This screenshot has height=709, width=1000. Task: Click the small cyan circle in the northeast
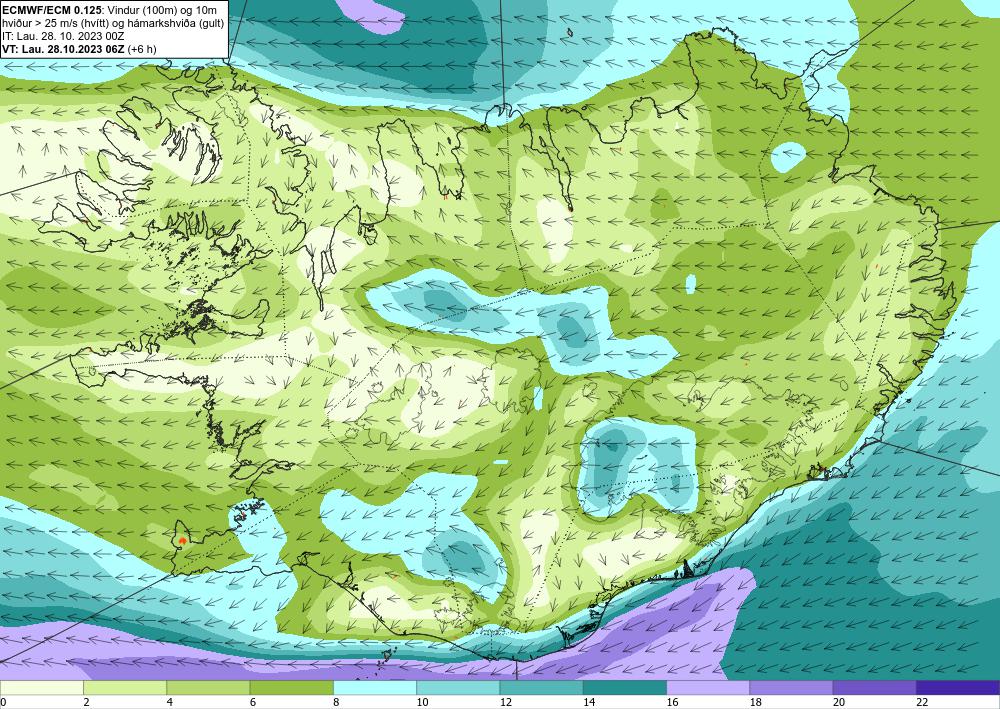[x=788, y=156]
